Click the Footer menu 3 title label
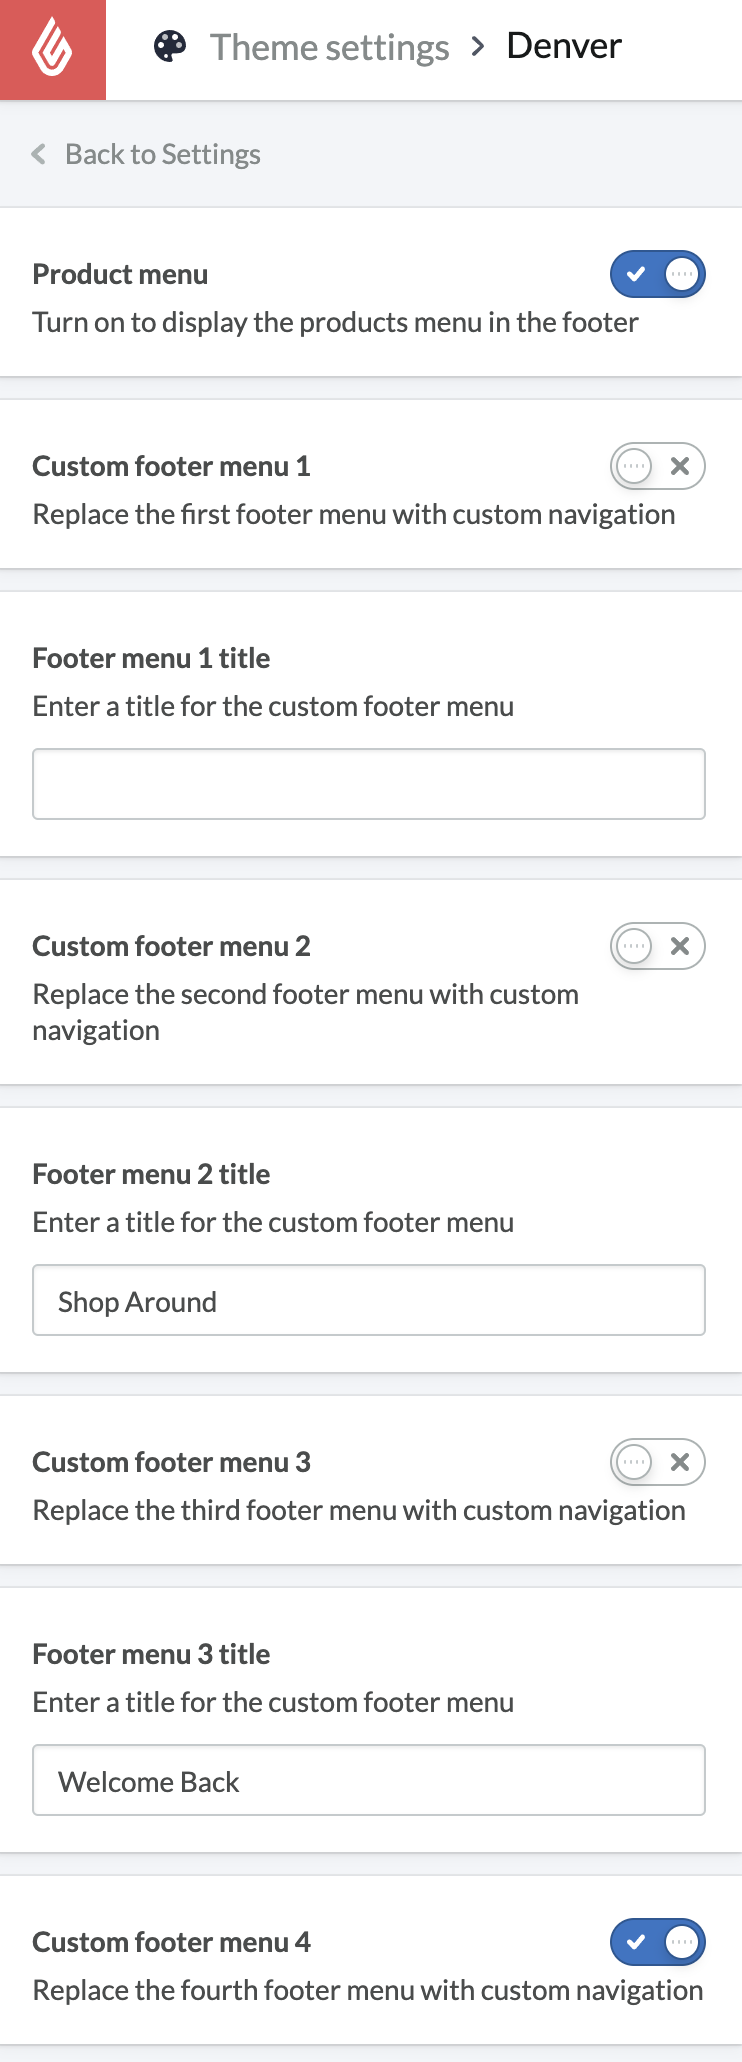 point(151,1654)
